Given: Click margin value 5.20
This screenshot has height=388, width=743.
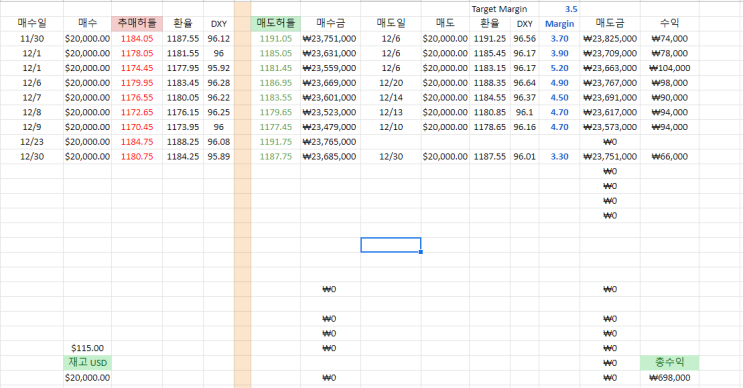Looking at the screenshot, I should (559, 68).
